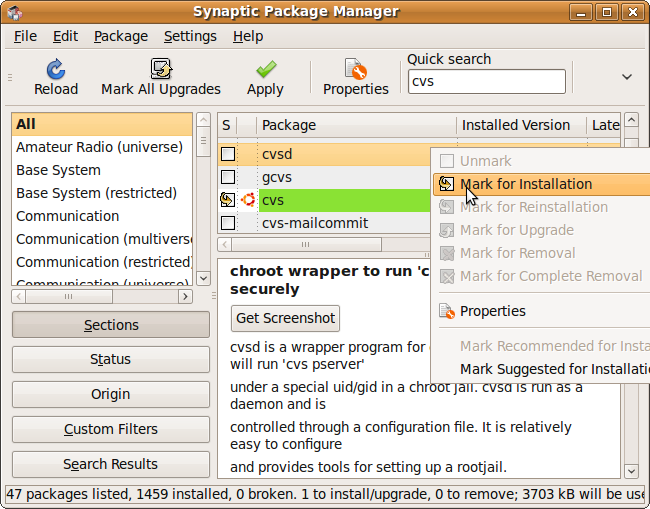Sort by Installed Version column header
This screenshot has height=509, width=650.
tap(521, 125)
